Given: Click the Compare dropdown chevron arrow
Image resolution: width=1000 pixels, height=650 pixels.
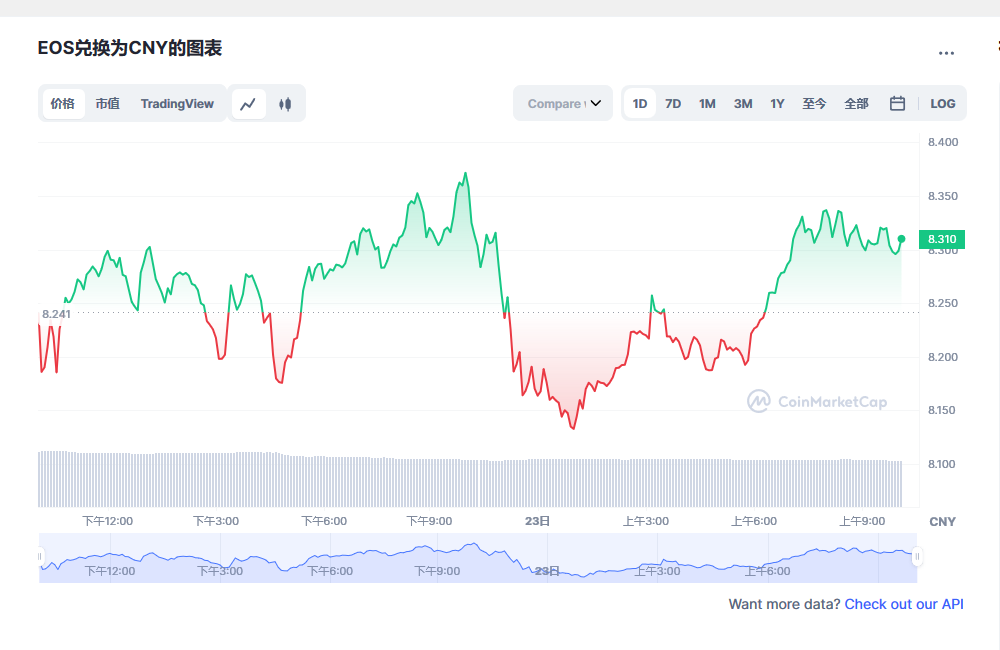Looking at the screenshot, I should pyautogui.click(x=596, y=103).
